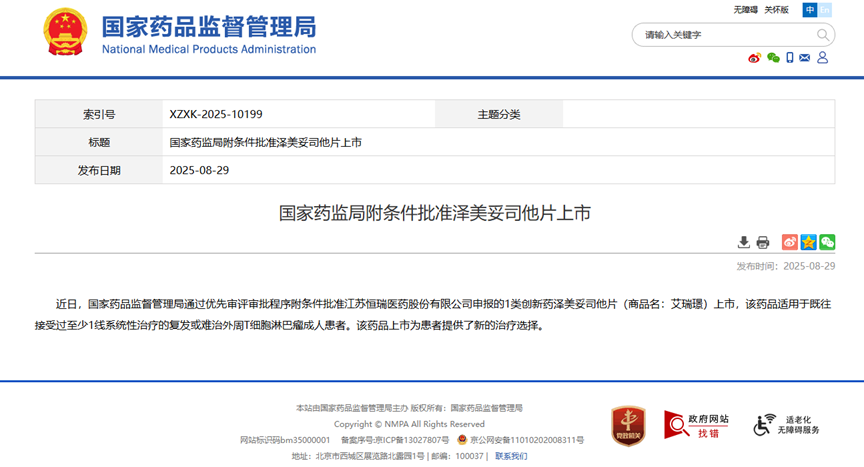Share article to Weibo
Viewport: 864px width, 467px height.
790,242
